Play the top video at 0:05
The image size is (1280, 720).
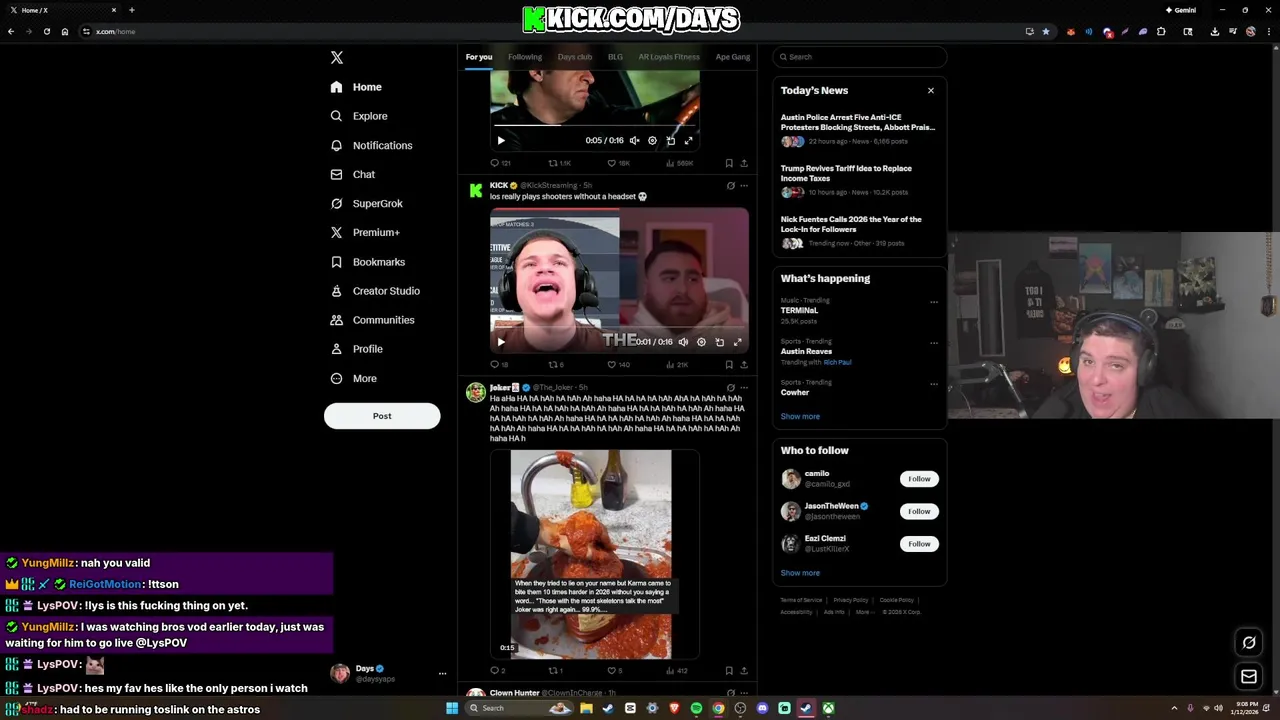click(x=501, y=141)
